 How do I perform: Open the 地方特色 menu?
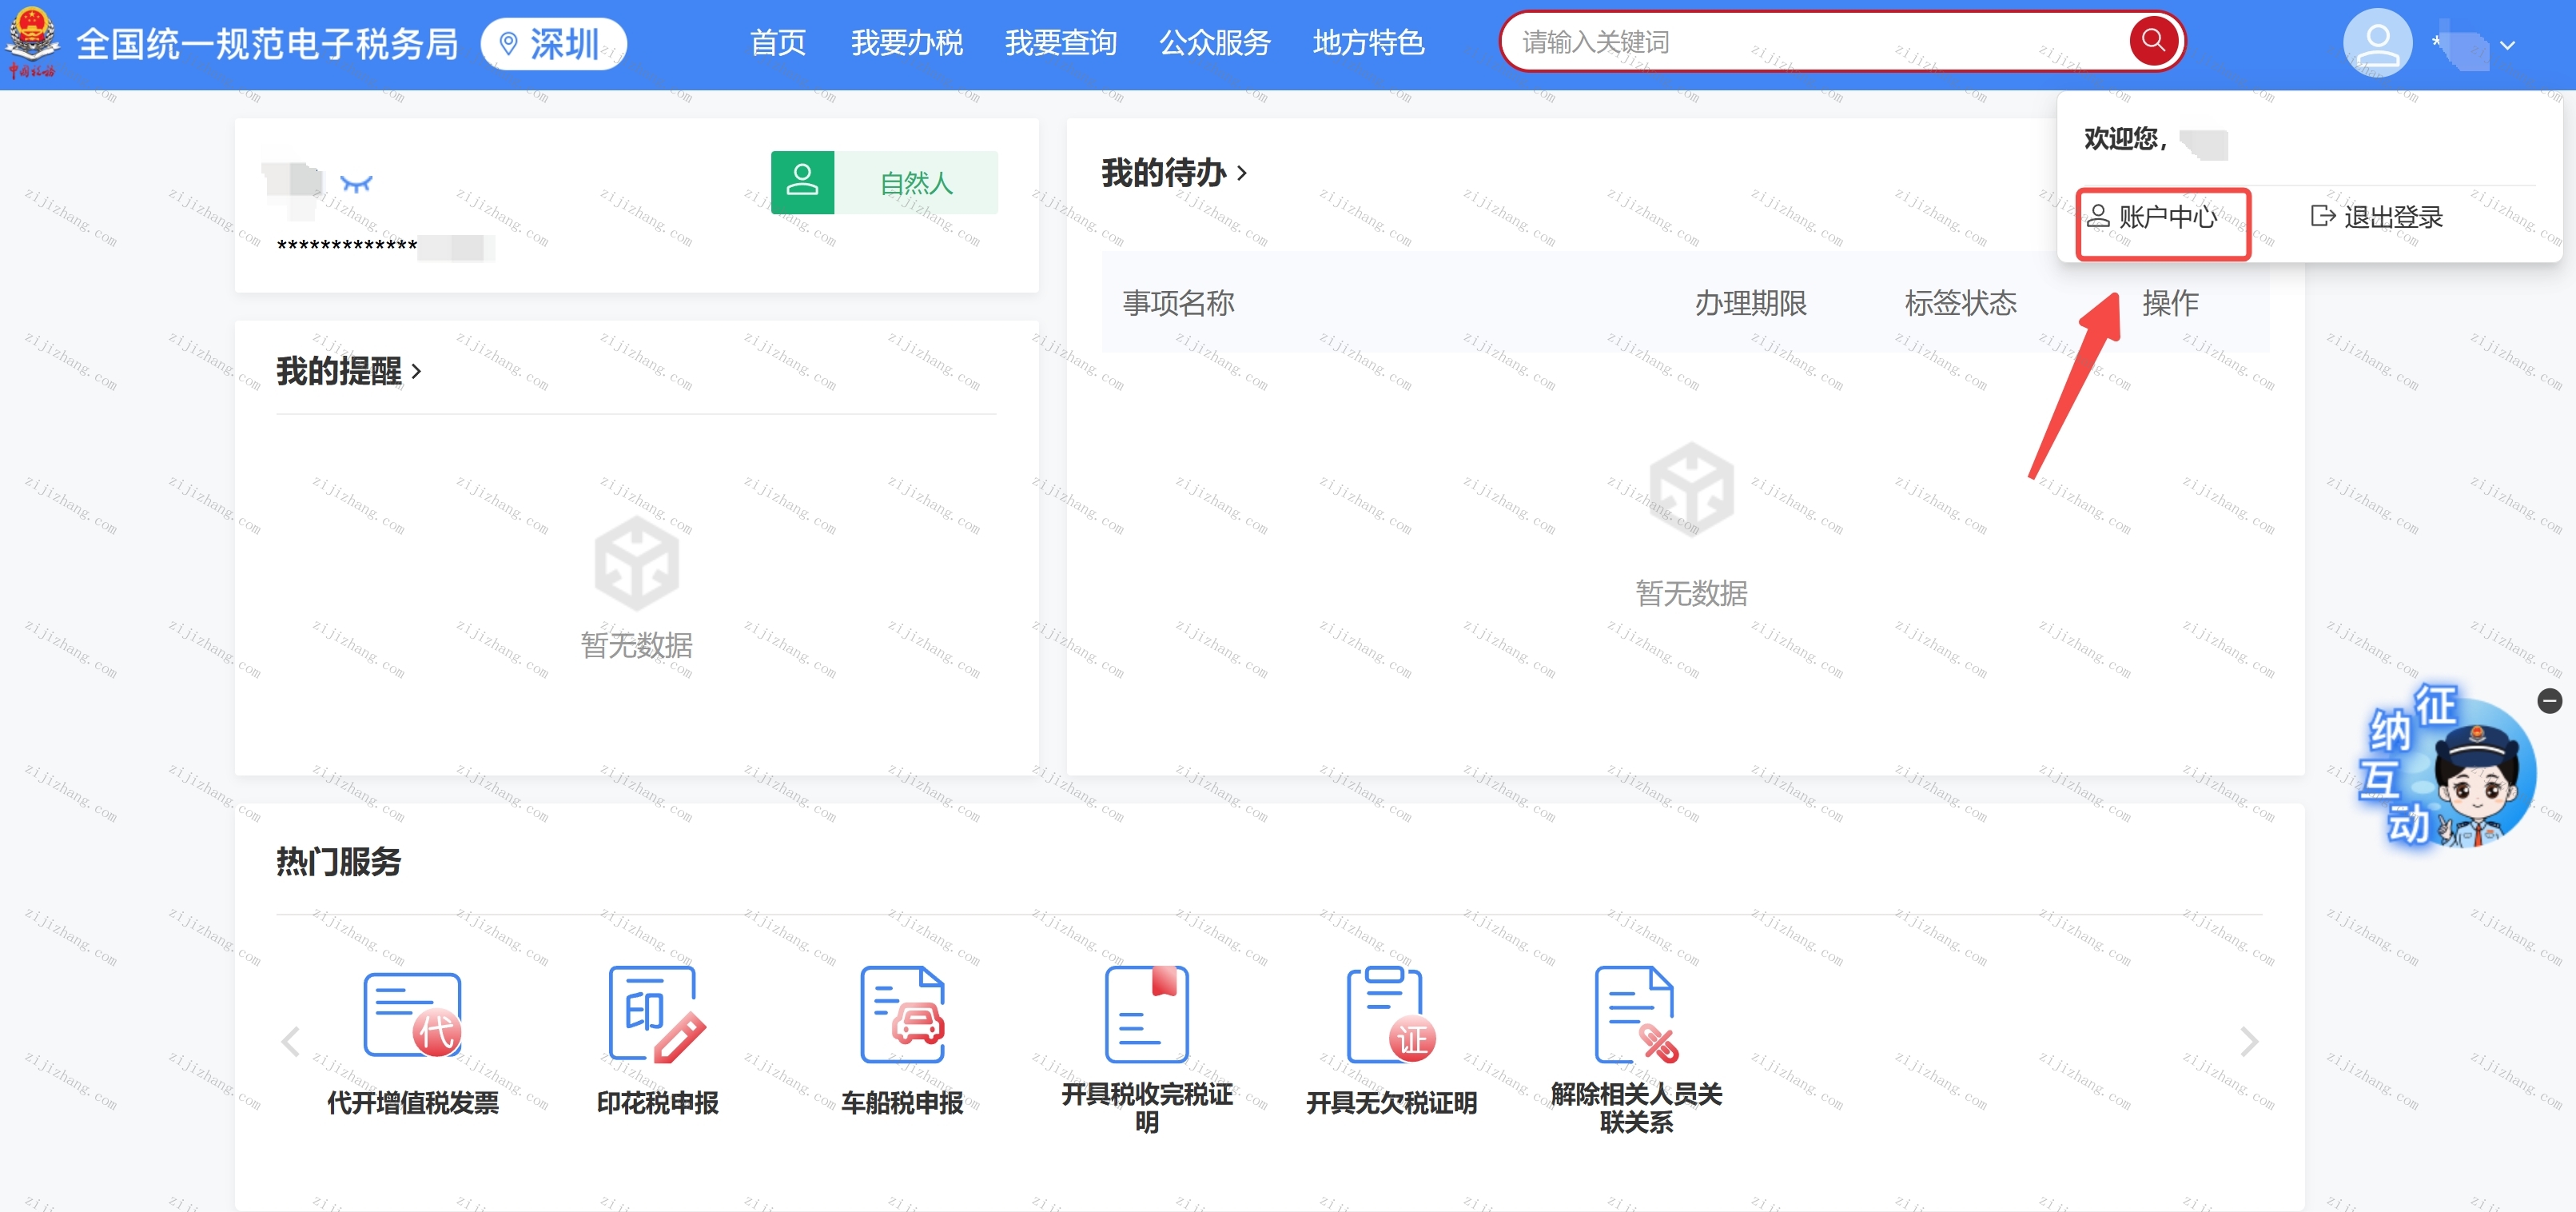tap(1368, 43)
